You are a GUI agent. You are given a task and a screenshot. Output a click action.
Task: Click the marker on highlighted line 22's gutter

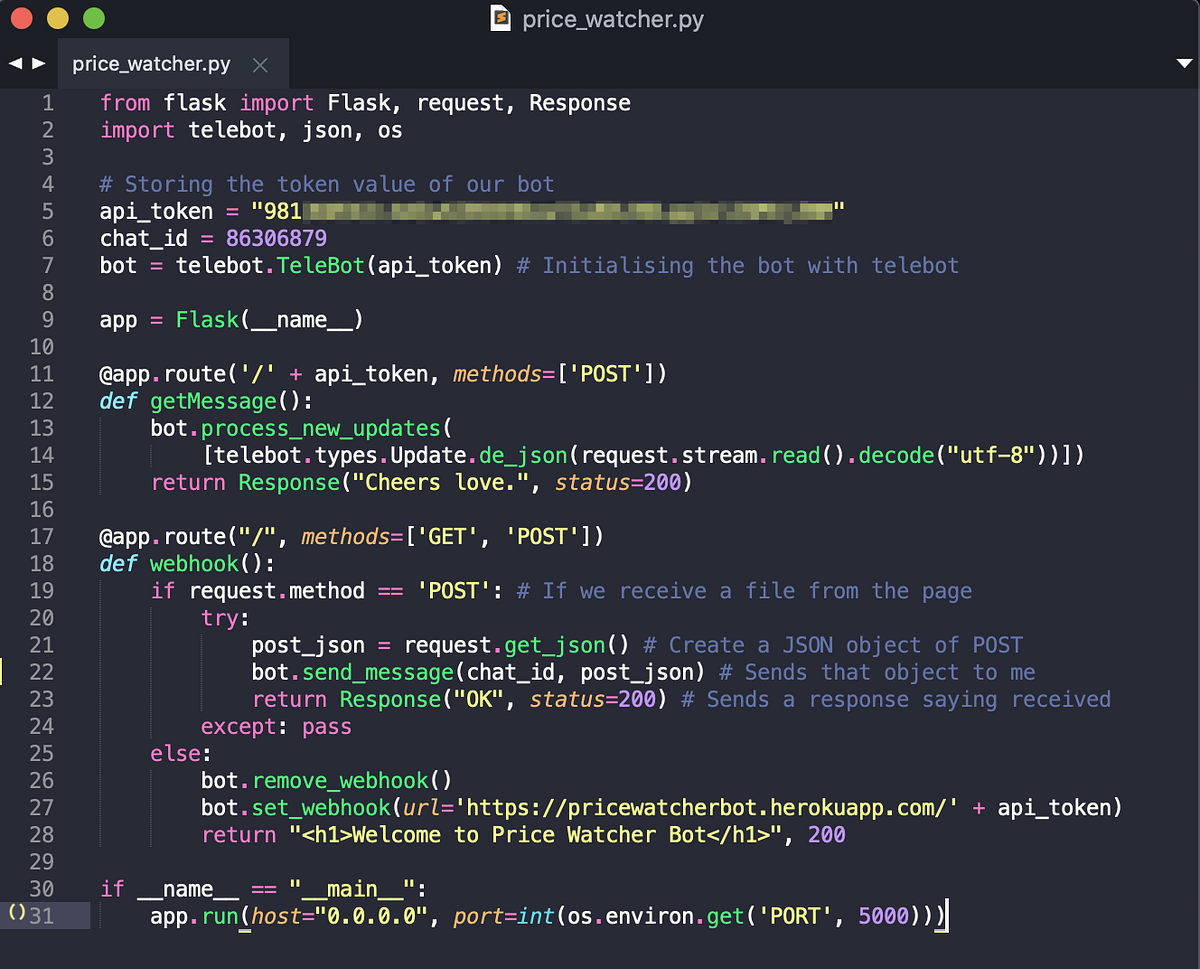[3, 672]
